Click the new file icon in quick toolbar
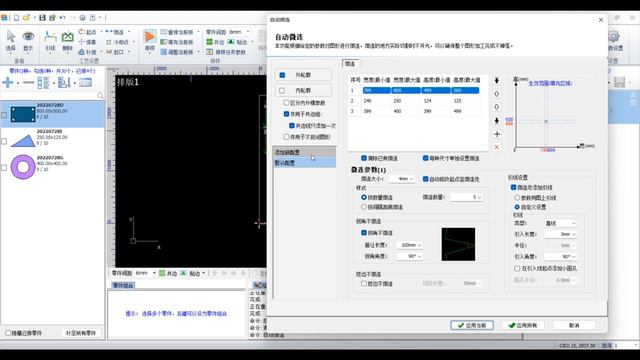Viewport: 640px width, 360px height. 16,18
